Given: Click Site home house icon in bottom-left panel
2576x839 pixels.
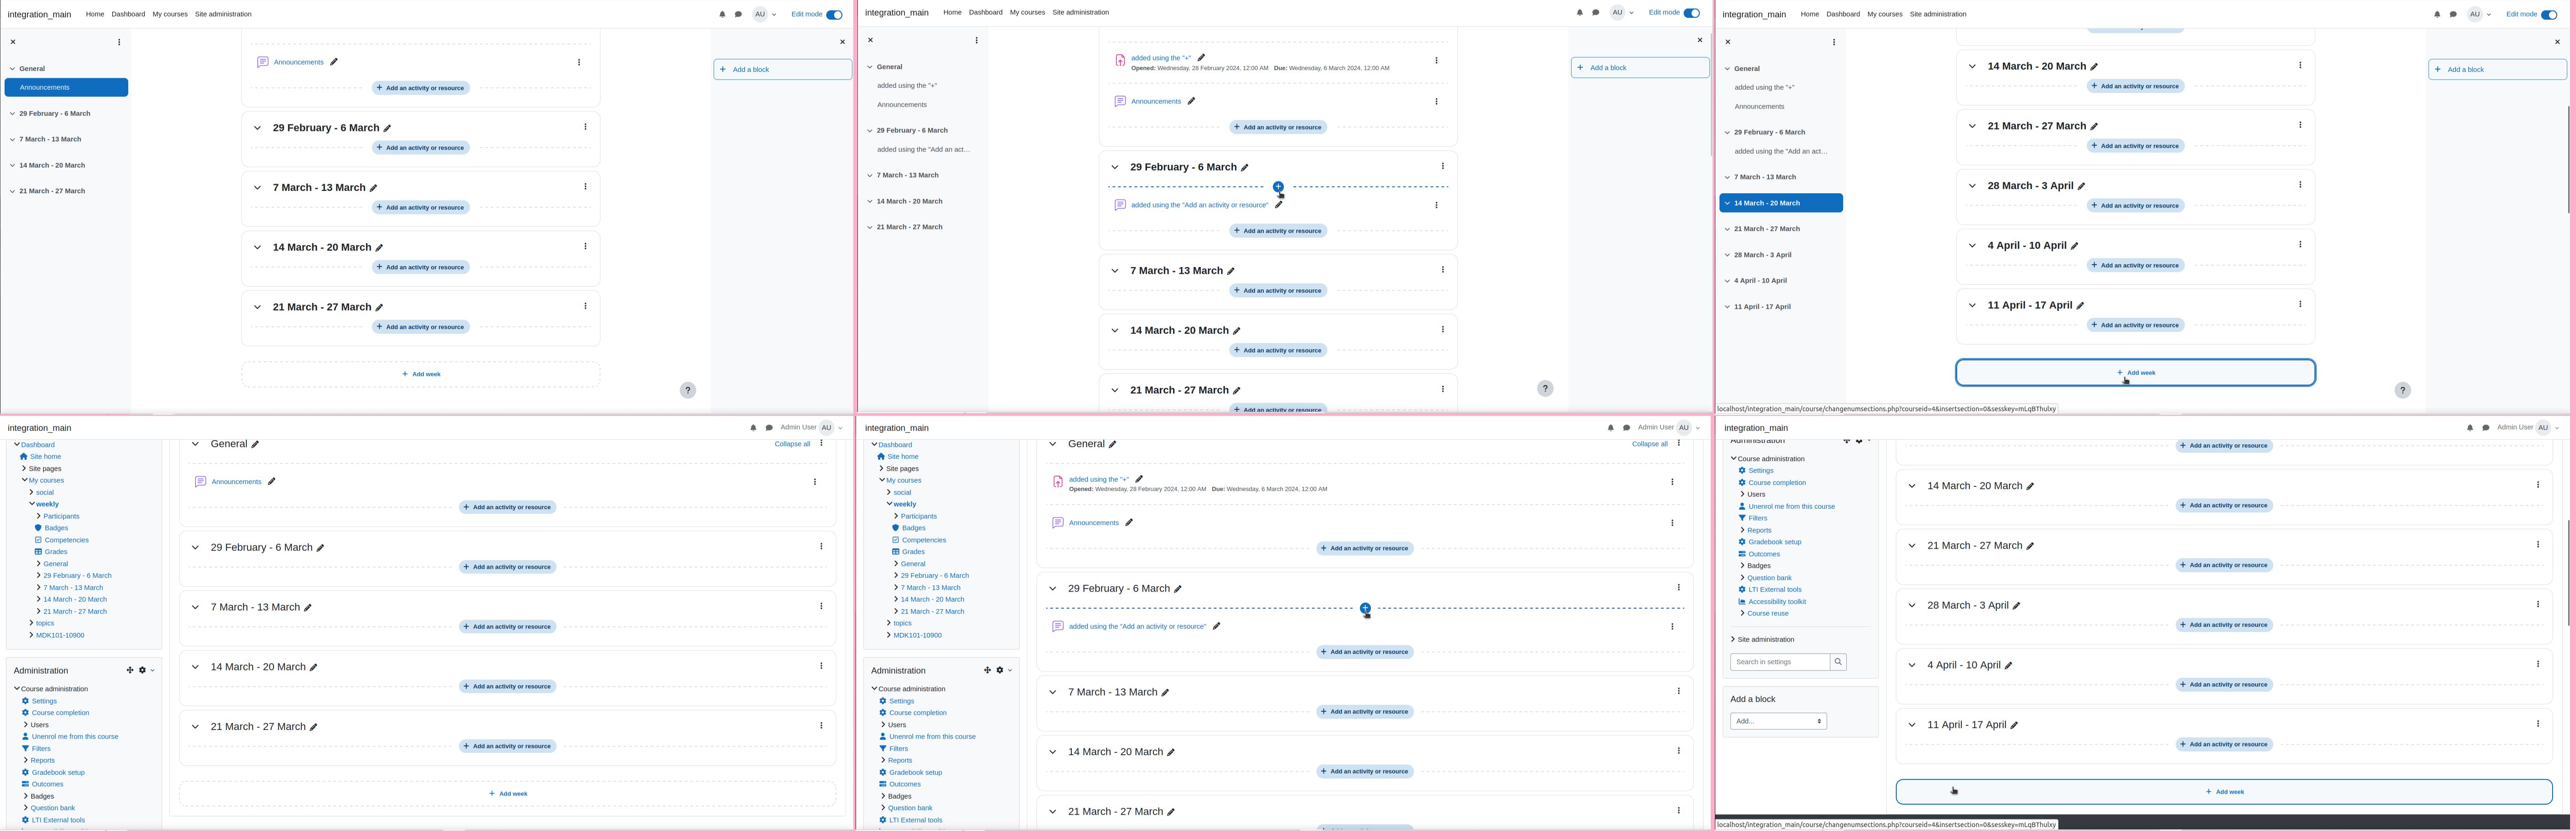Looking at the screenshot, I should (24, 457).
